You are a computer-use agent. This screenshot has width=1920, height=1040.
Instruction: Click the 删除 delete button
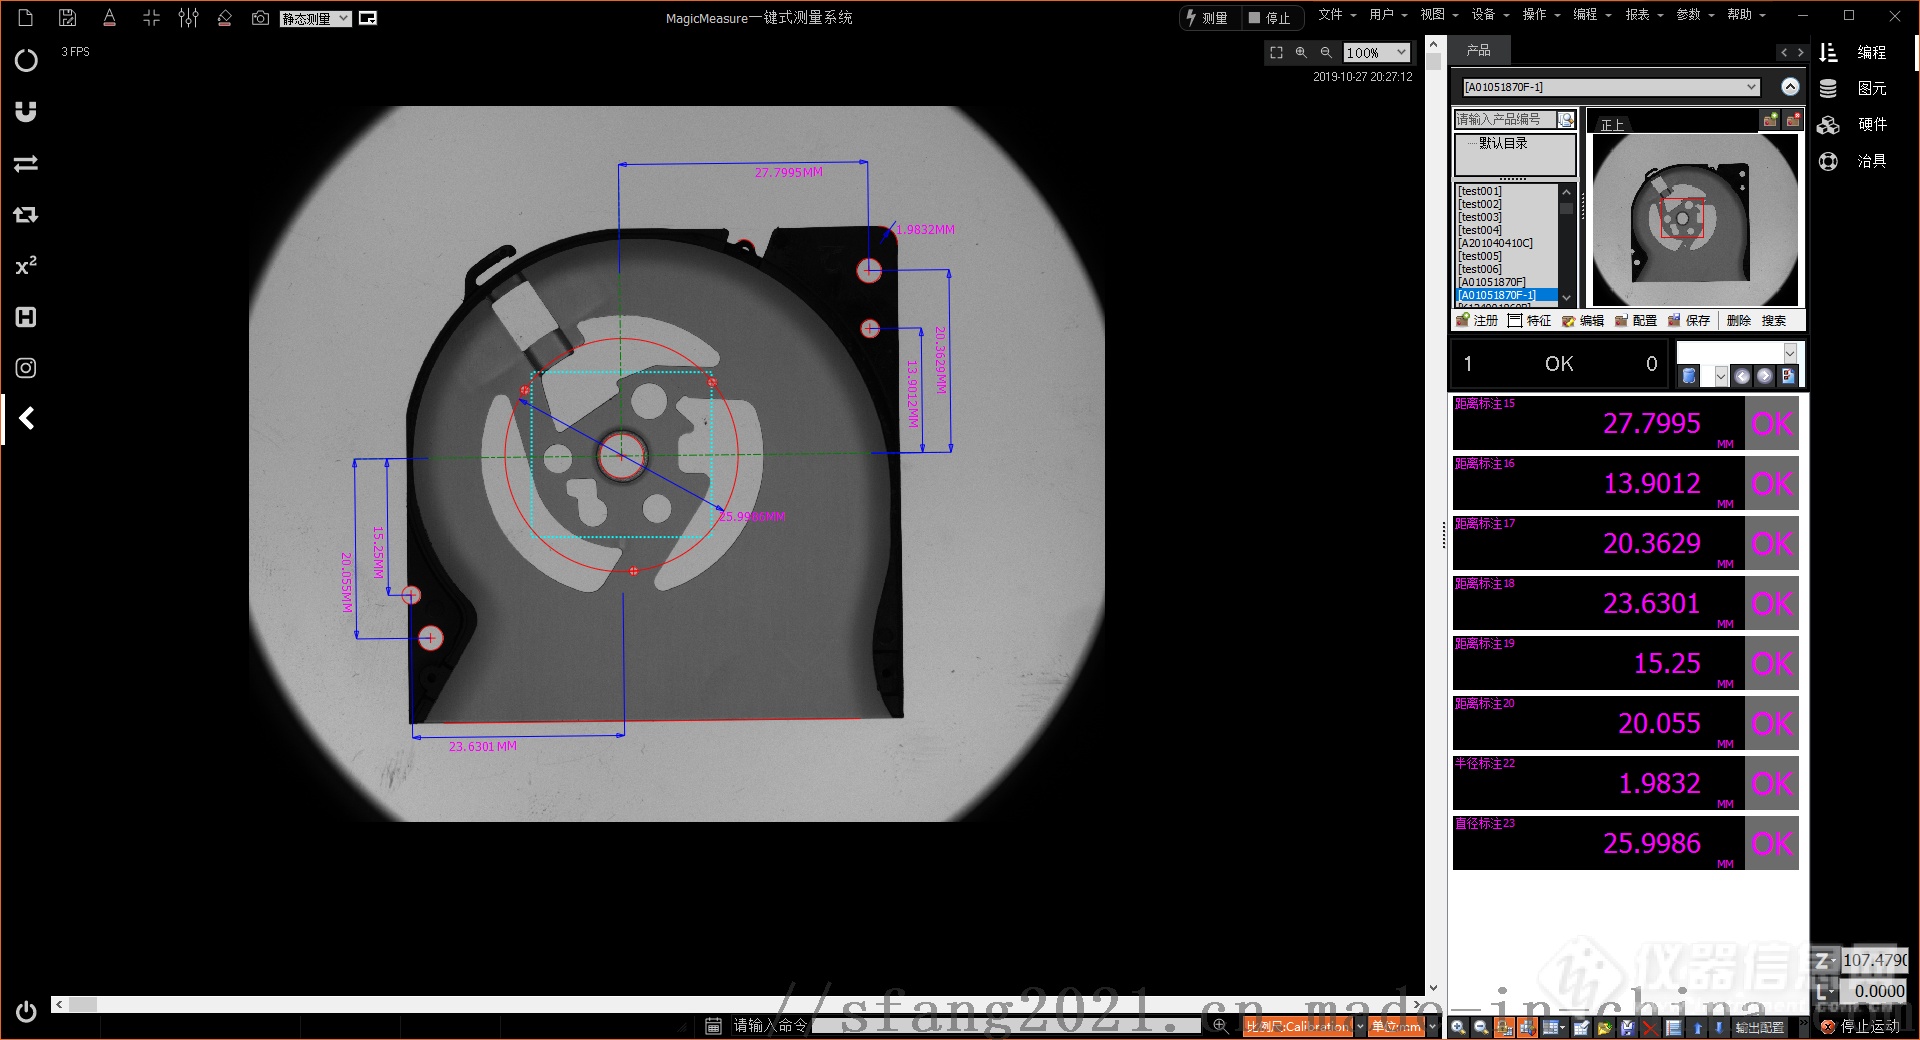tap(1739, 320)
